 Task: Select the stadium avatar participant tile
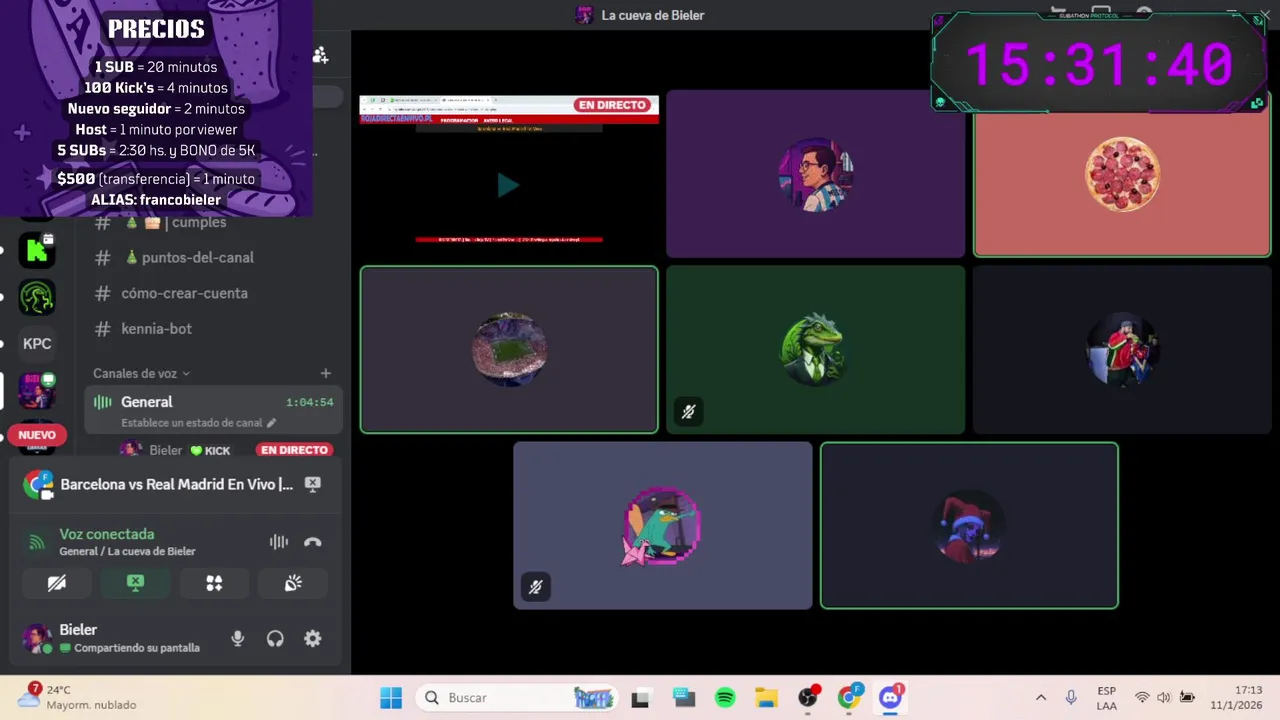pos(509,349)
